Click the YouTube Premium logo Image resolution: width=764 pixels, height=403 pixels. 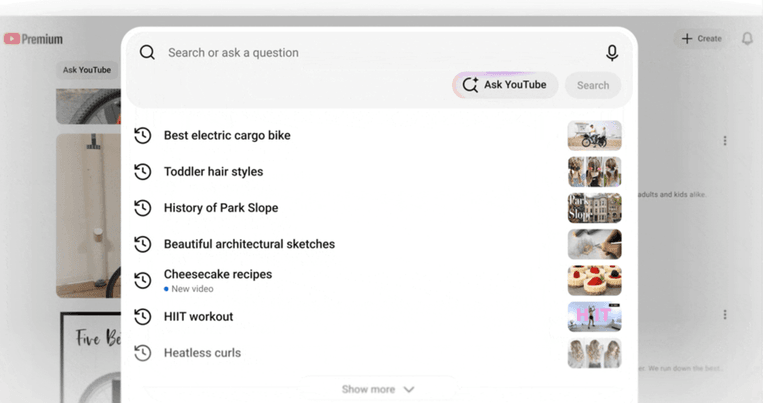[33, 39]
